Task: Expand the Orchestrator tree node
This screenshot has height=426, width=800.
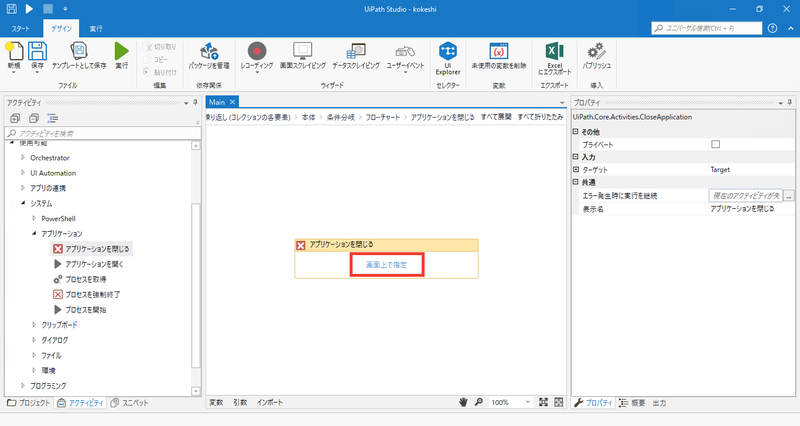Action: pyautogui.click(x=23, y=158)
